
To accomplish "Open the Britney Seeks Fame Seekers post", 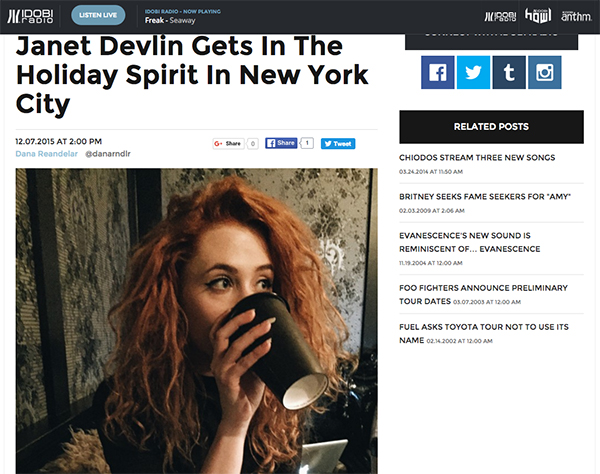I will (485, 197).
